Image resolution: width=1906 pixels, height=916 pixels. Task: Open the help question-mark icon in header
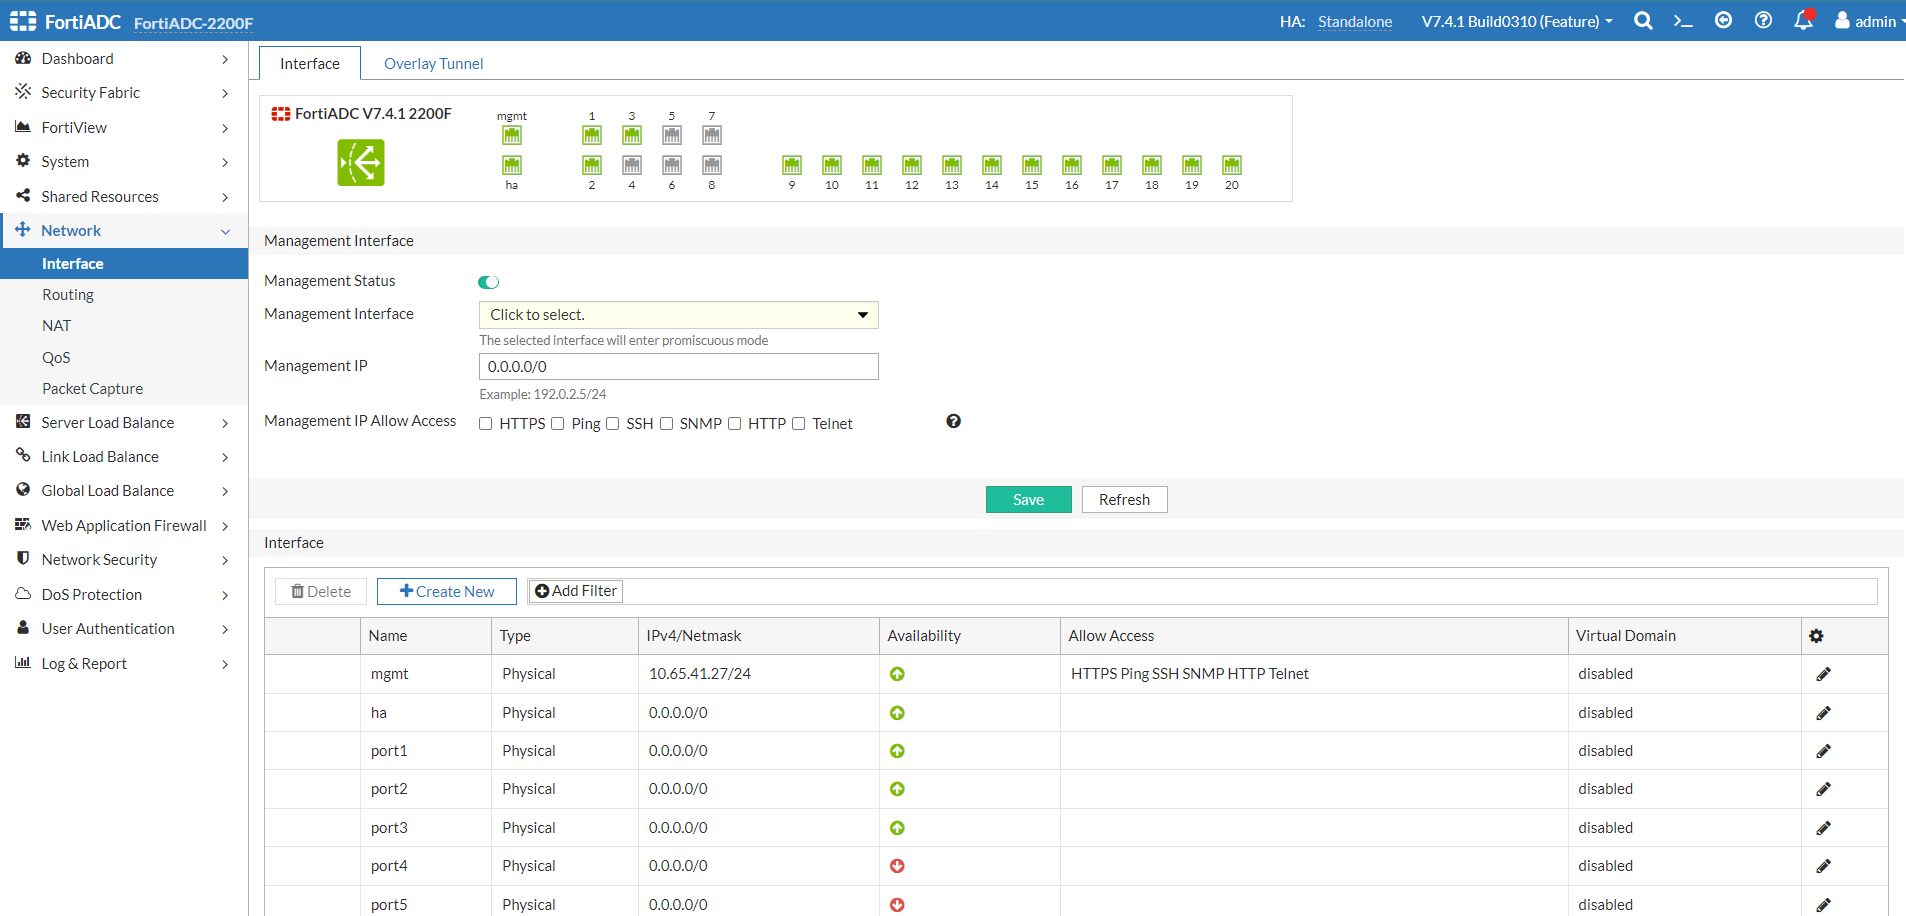pyautogui.click(x=1763, y=20)
